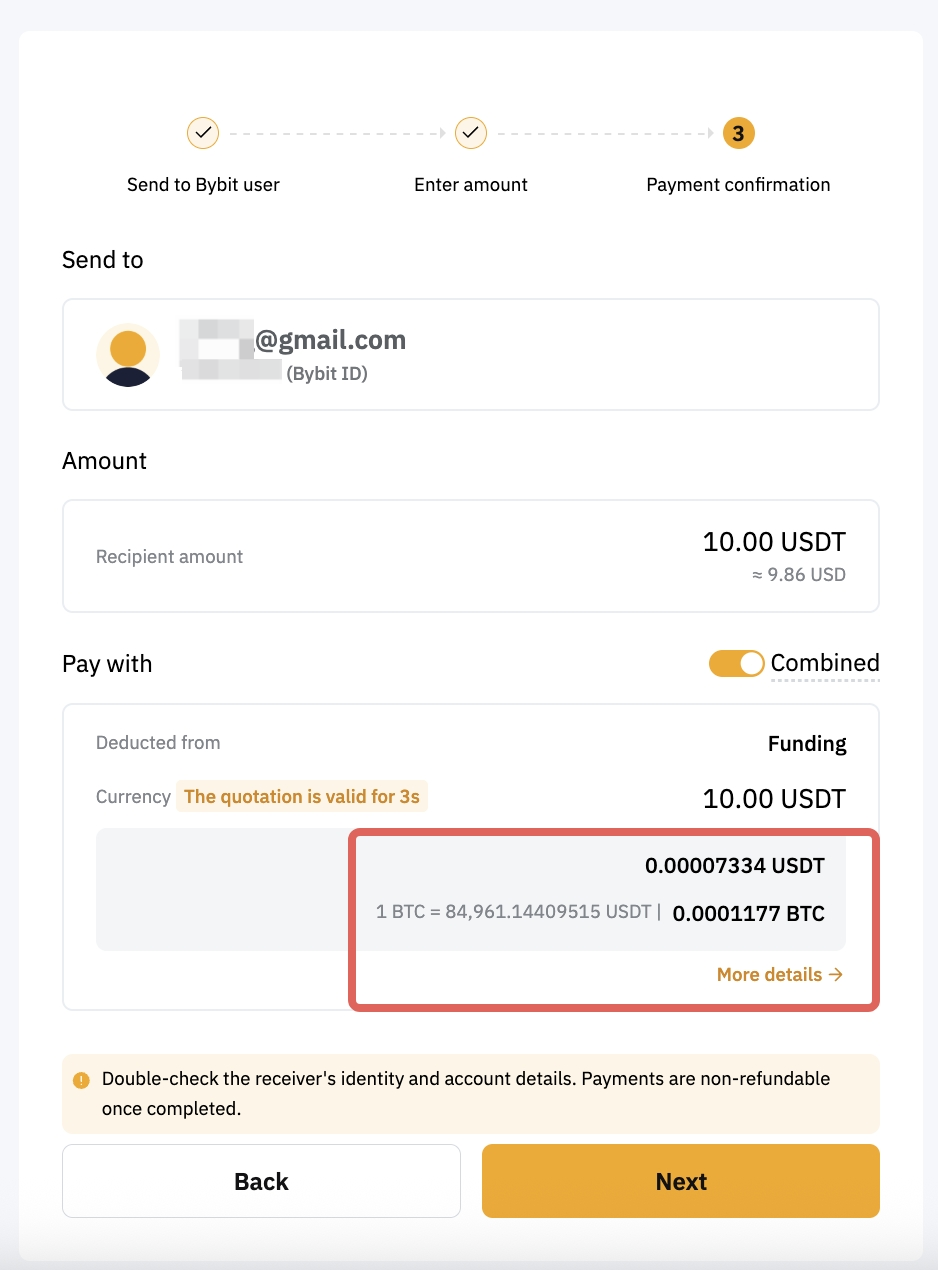
Task: Click the 1 BTC exchange rate text
Action: (x=513, y=912)
